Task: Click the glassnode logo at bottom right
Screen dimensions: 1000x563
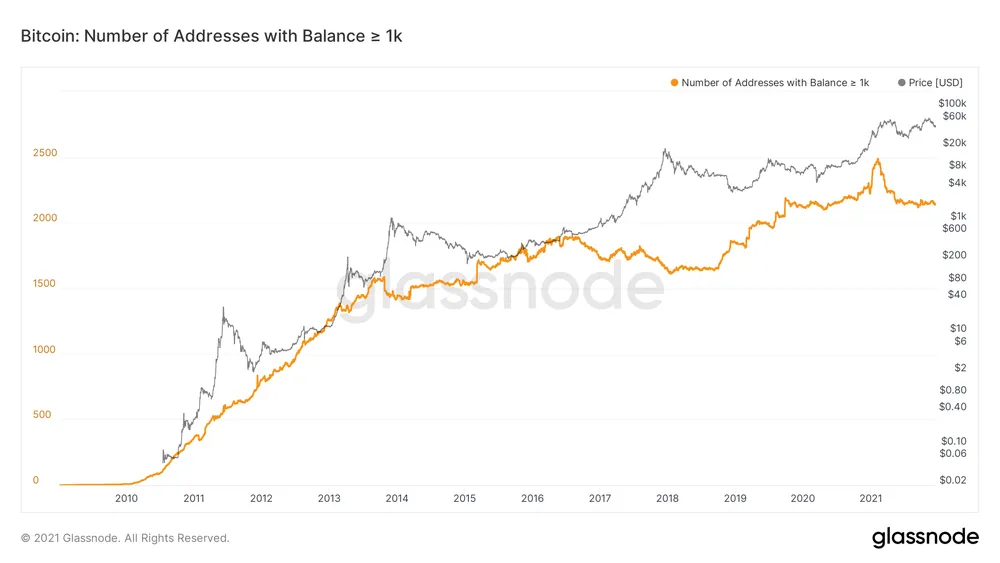Action: coord(925,537)
